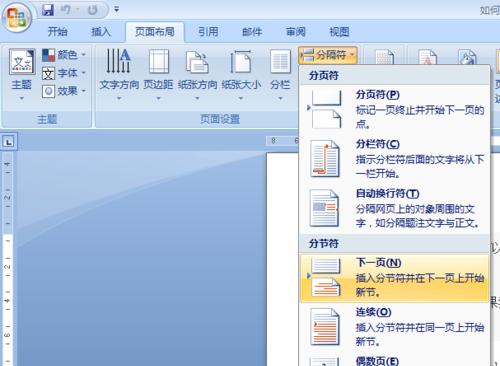Image resolution: width=500 pixels, height=366 pixels.
Task: Expand the 文字方向 dropdown arrow
Action: click(x=119, y=98)
